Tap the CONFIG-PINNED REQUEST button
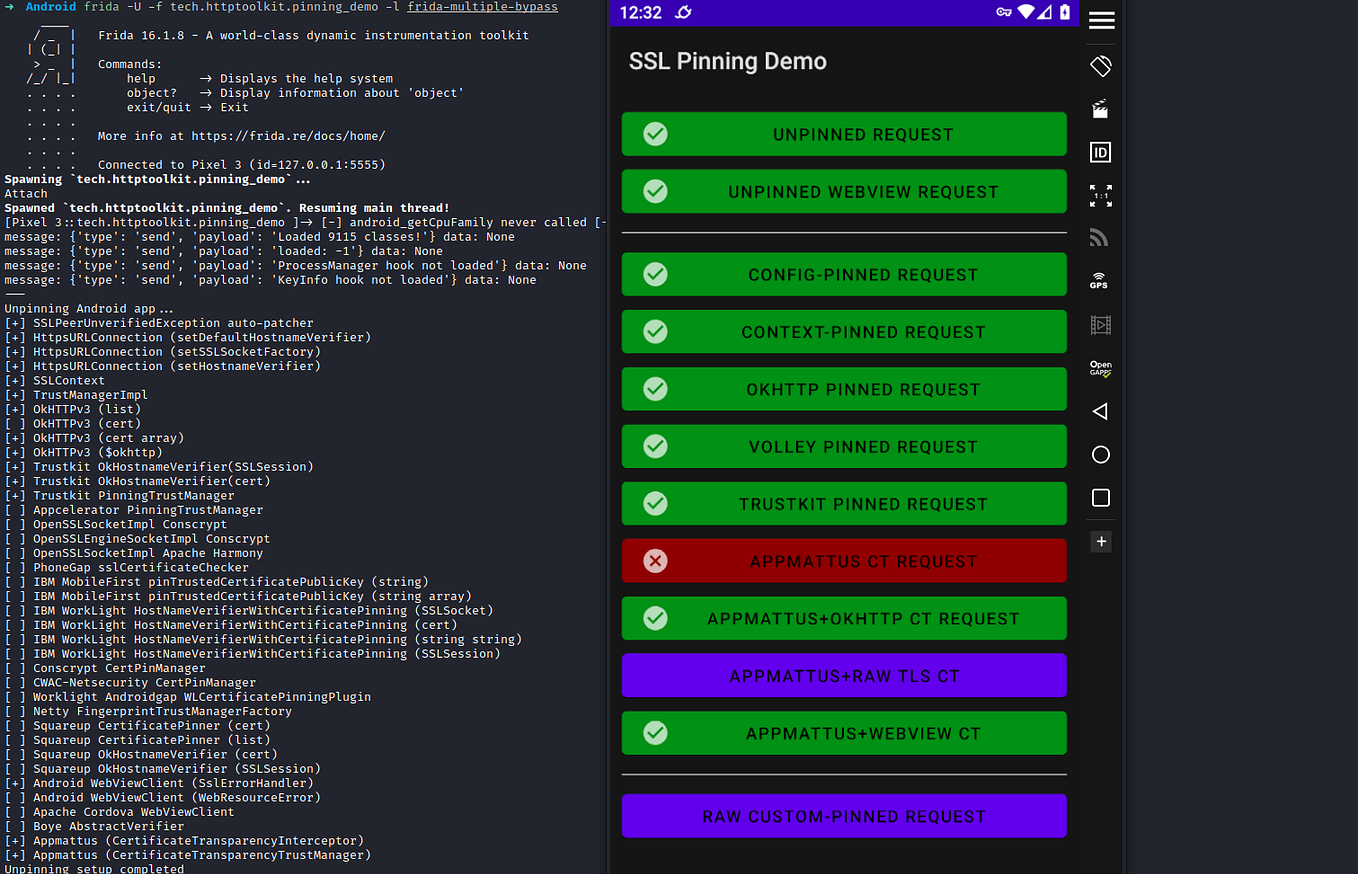The width and height of the screenshot is (1358, 874). click(x=843, y=274)
